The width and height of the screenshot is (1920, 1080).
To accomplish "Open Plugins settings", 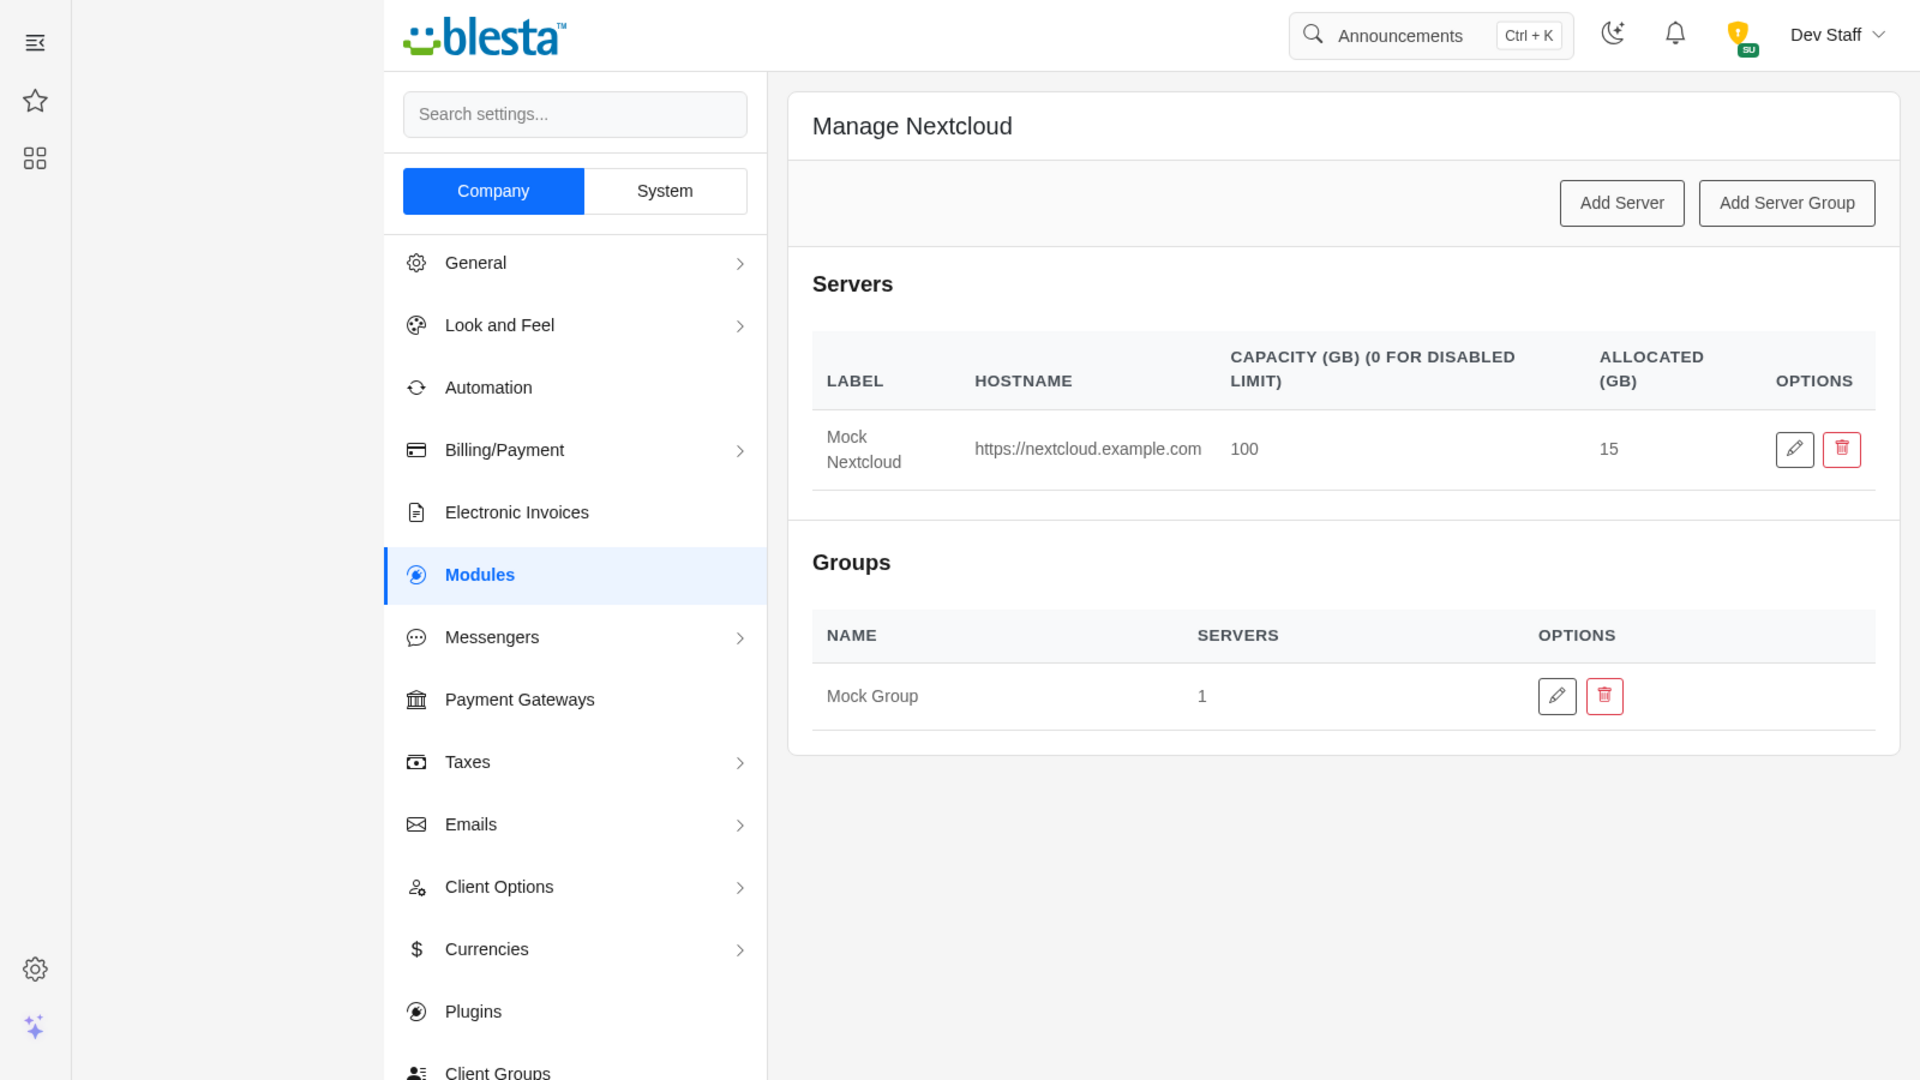I will 575,1012.
